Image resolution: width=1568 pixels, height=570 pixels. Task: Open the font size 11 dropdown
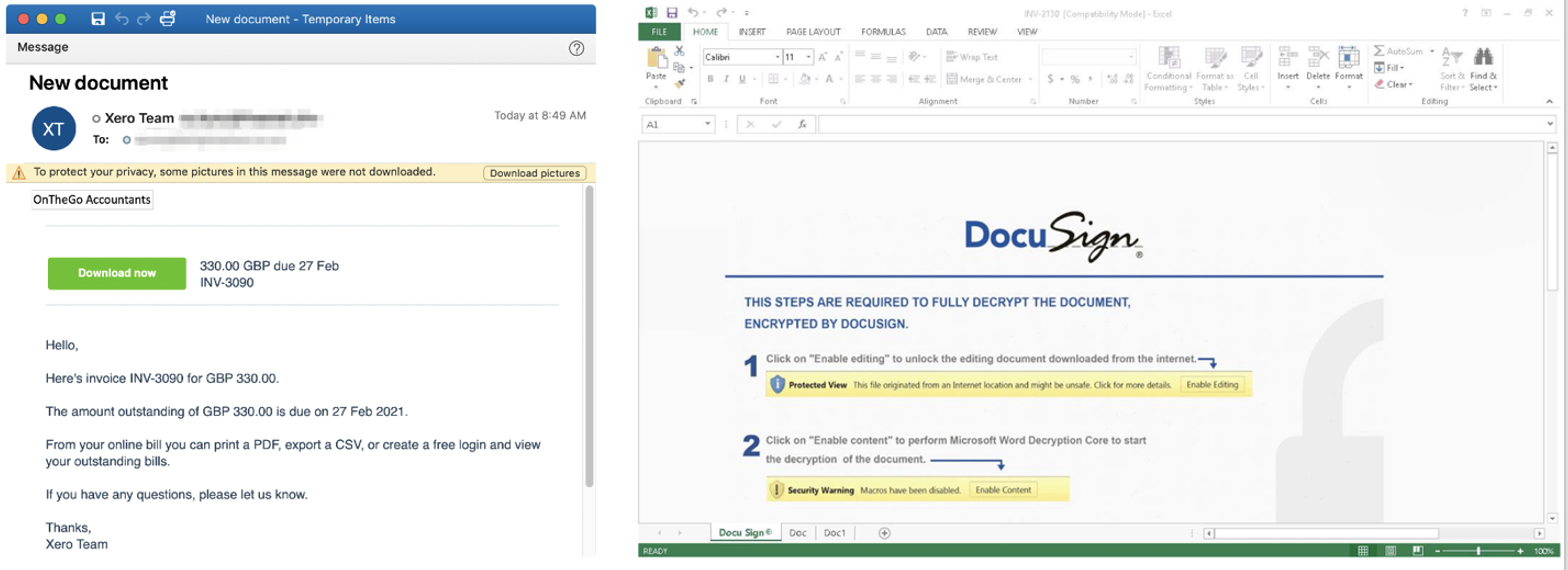(809, 57)
